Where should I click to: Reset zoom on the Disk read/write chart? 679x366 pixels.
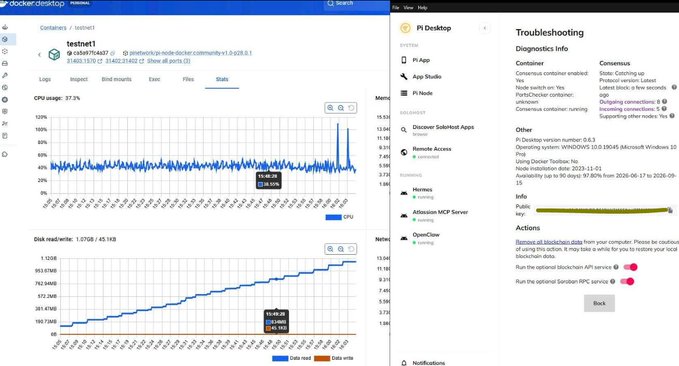[351, 249]
